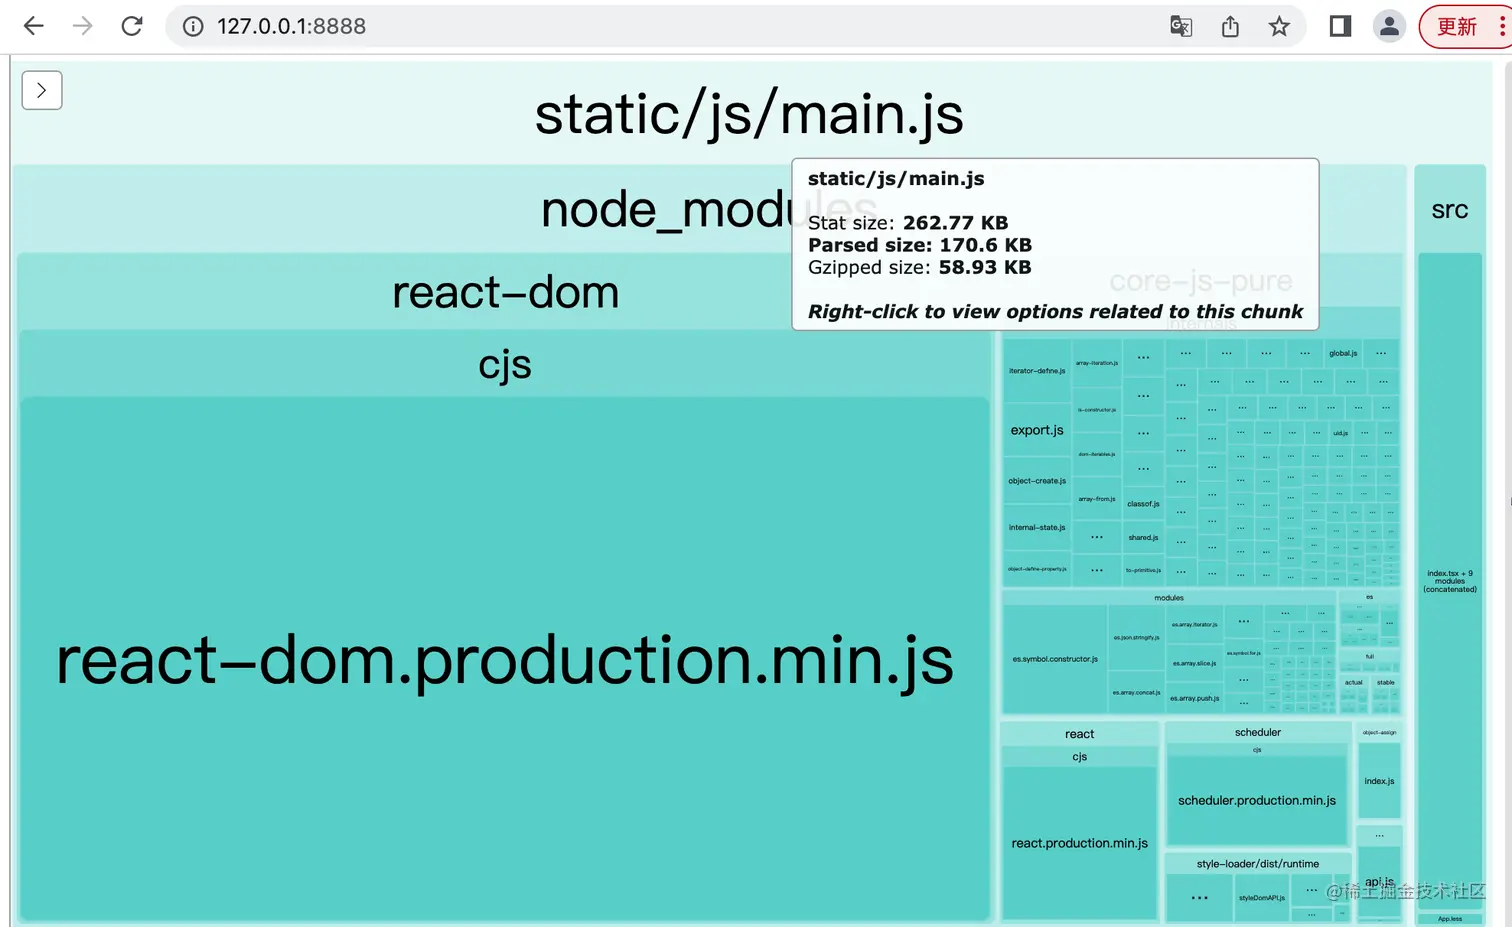Click the global.js module

1343,353
